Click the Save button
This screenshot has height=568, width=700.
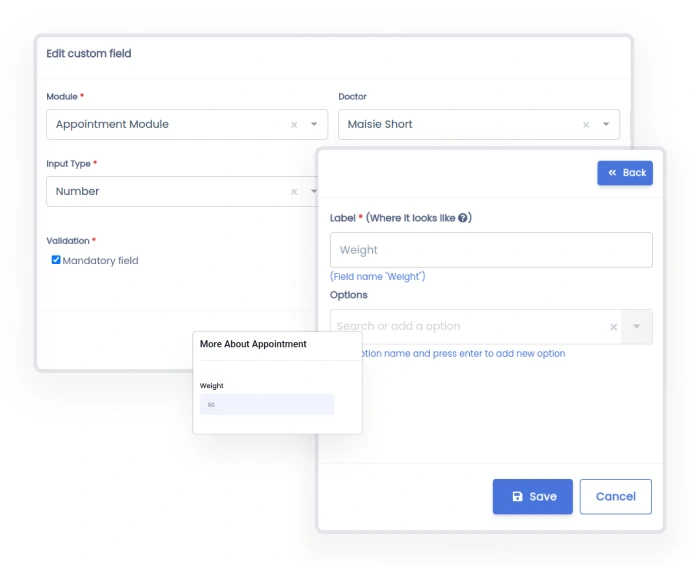pos(532,497)
